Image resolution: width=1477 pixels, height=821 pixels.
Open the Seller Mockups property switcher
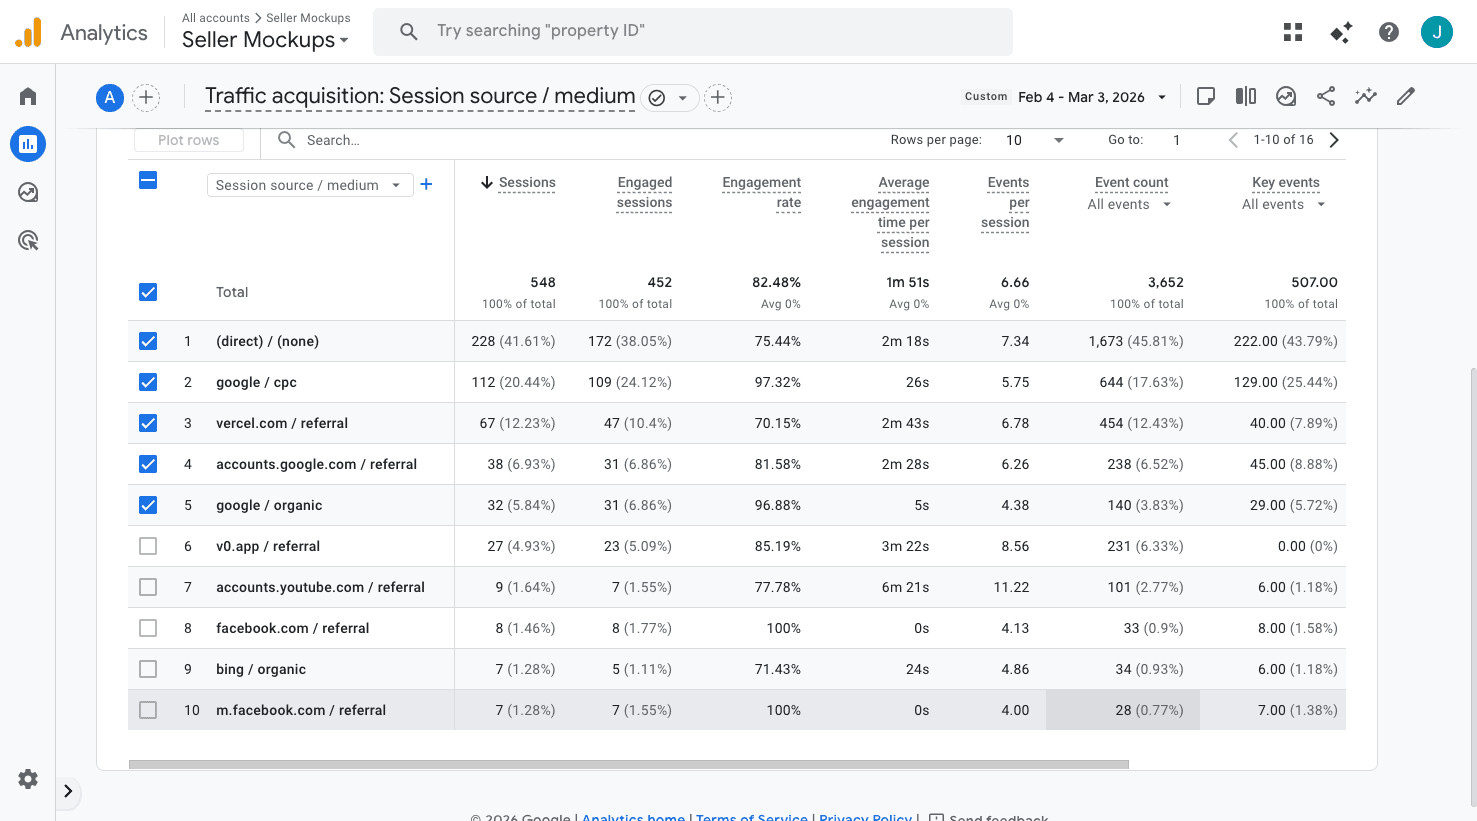click(263, 40)
